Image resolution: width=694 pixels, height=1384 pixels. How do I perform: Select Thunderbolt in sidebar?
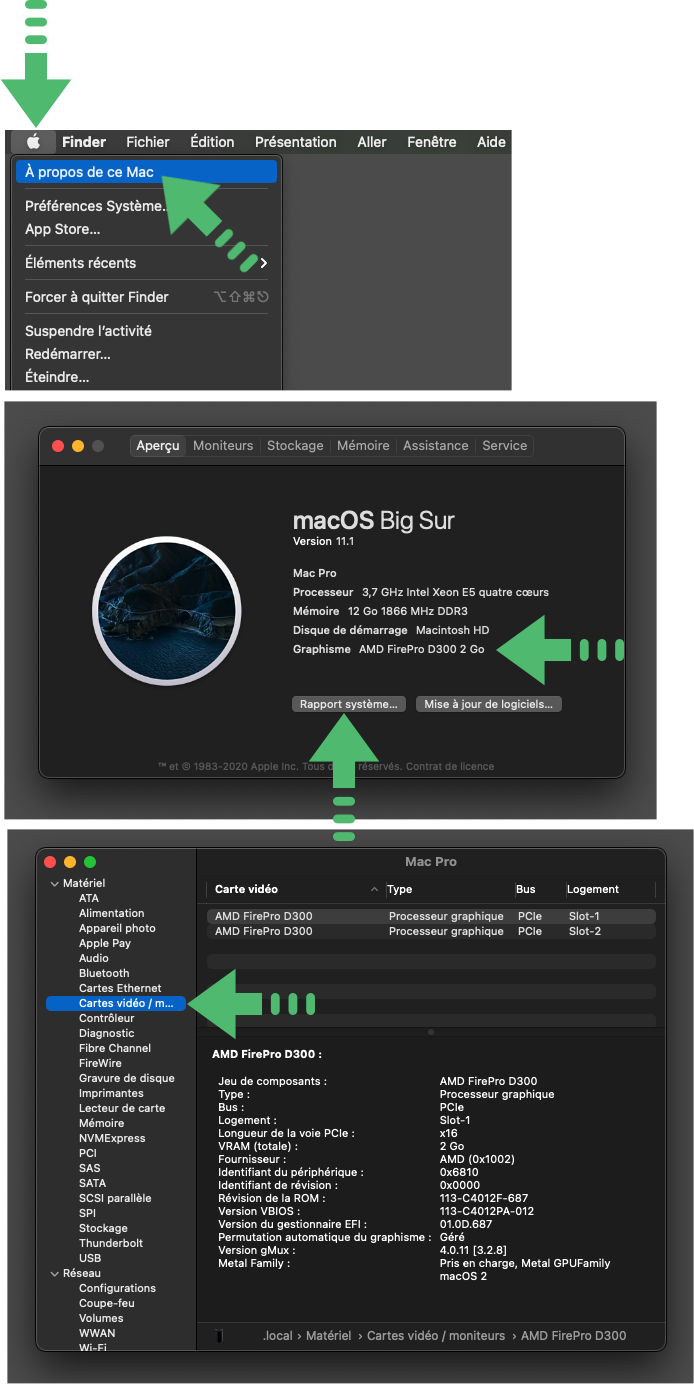[x=111, y=1244]
